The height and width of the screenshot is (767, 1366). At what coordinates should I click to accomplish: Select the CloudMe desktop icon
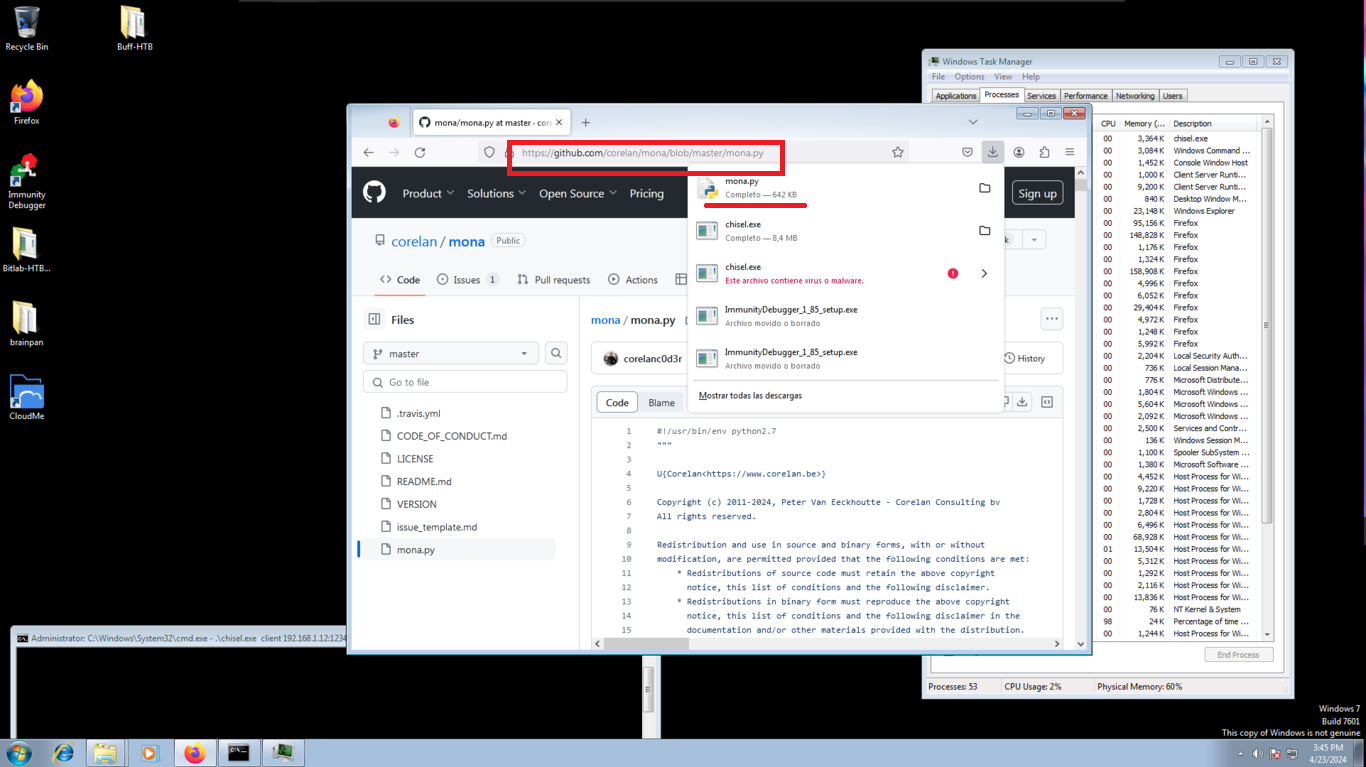[x=27, y=397]
